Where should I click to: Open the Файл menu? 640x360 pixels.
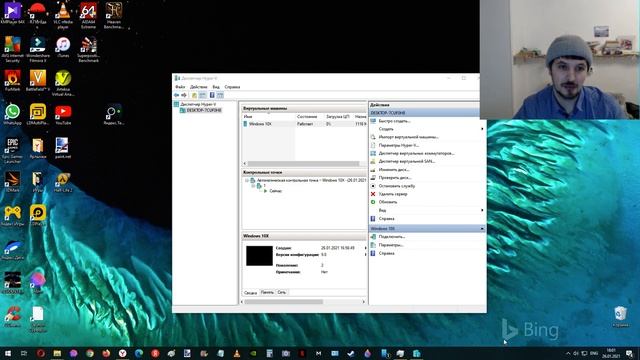(x=180, y=87)
